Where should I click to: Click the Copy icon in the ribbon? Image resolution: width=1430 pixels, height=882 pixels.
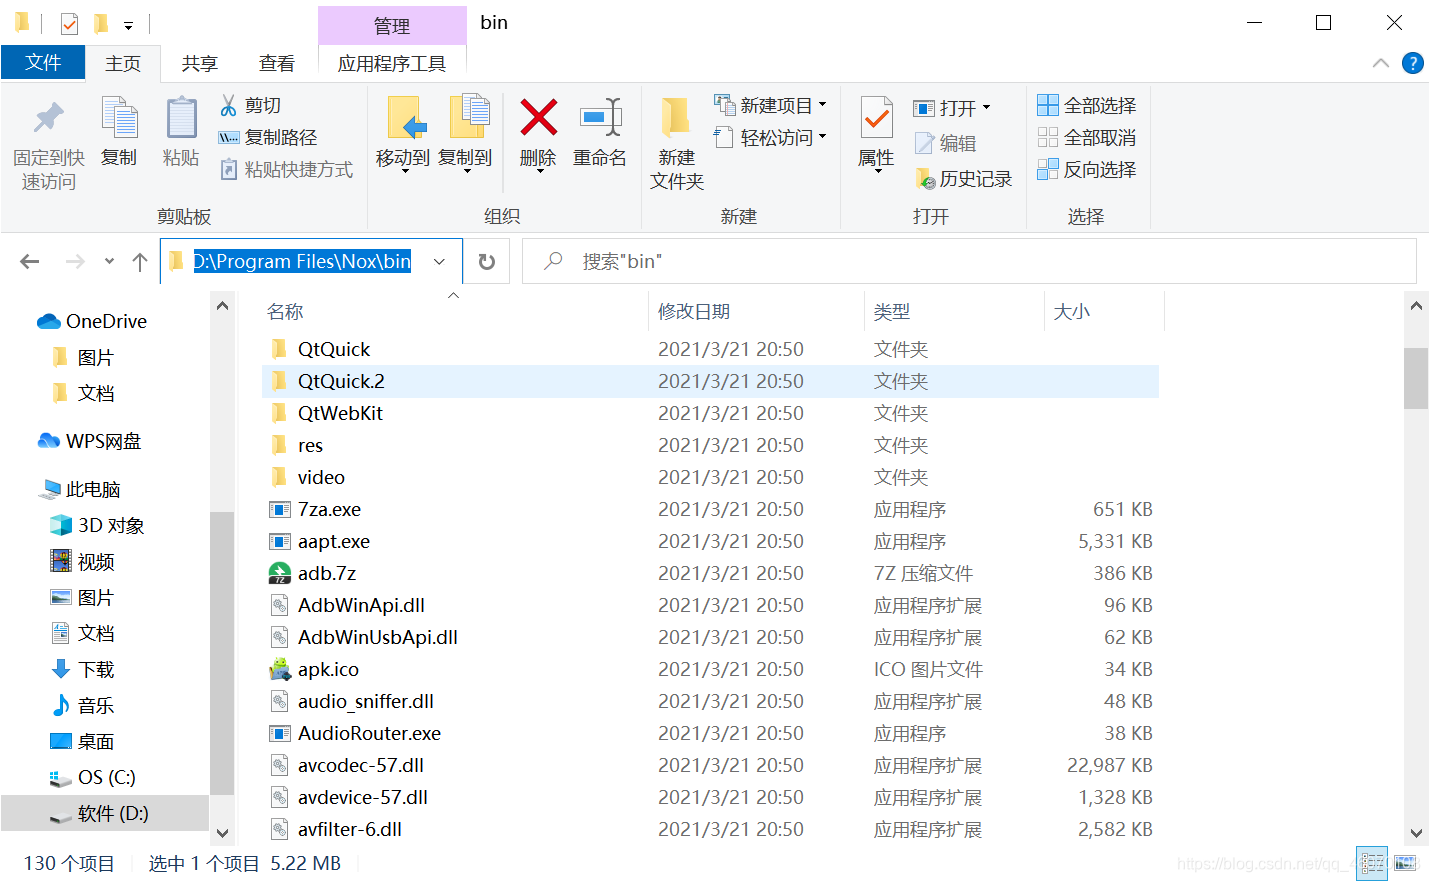pos(119,119)
